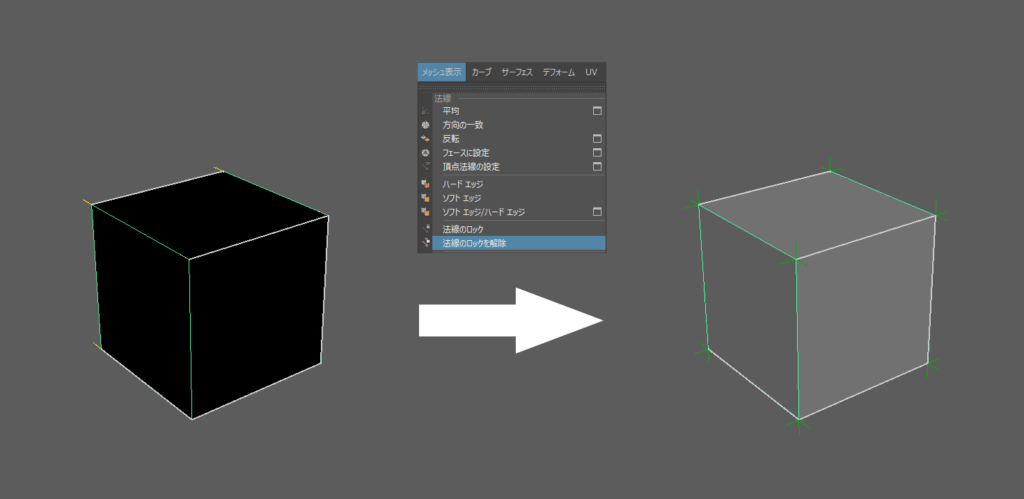Open the option box for 反転

click(x=597, y=138)
